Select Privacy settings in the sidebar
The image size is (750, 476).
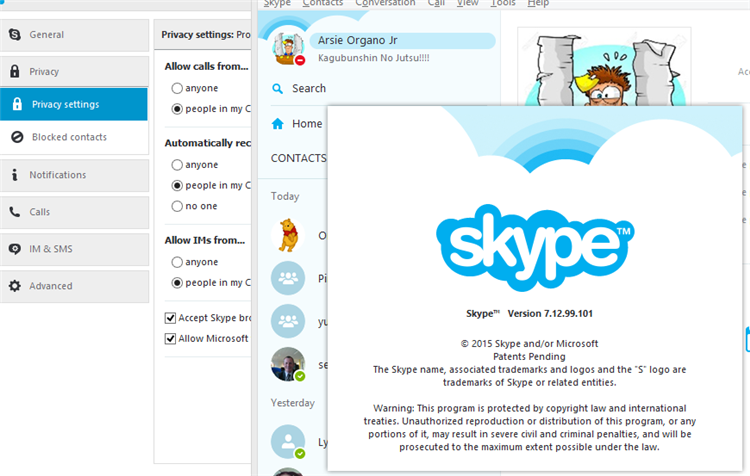coord(74,104)
